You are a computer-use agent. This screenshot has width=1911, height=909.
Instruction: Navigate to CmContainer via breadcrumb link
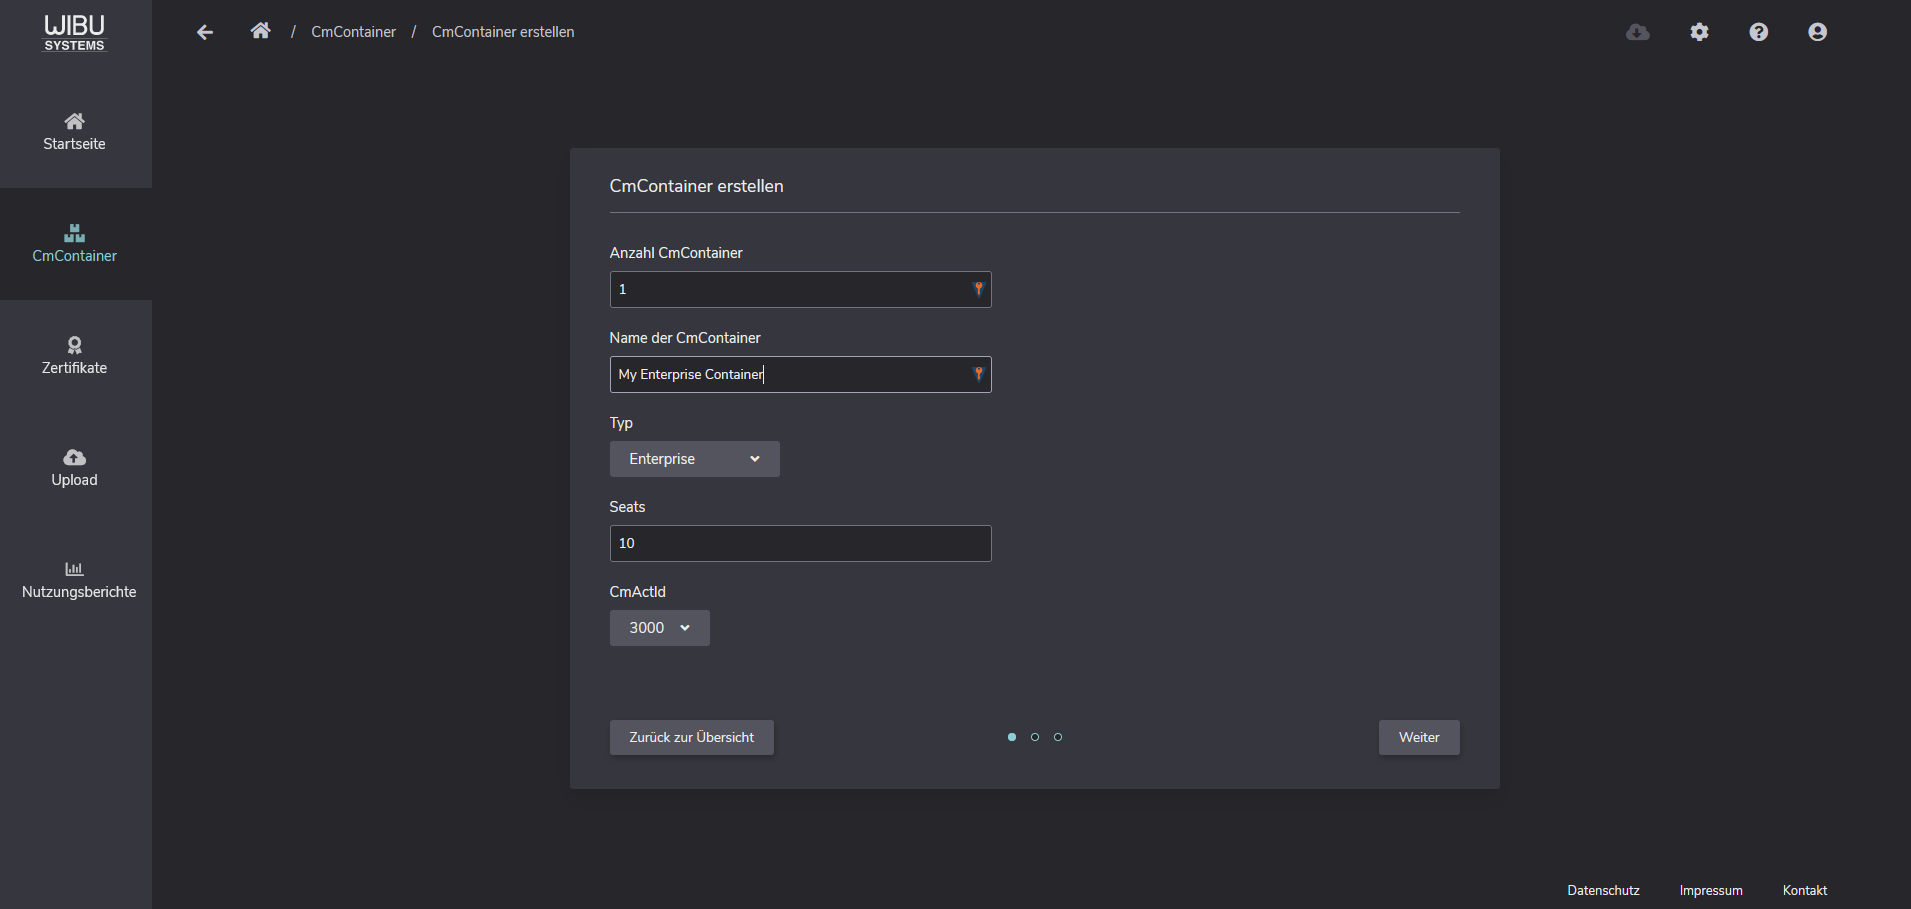353,31
